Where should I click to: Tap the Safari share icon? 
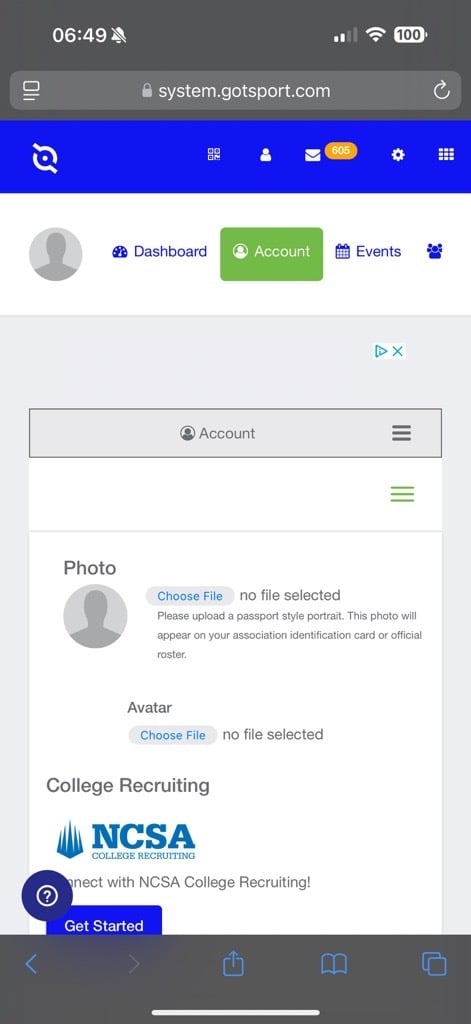[x=233, y=963]
